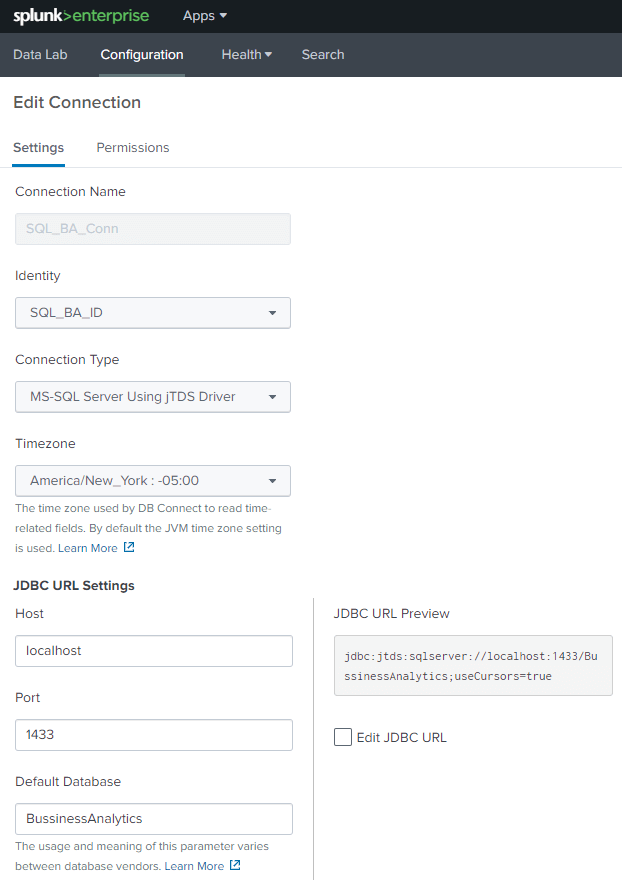Click external link icon under Default Database
The height and width of the screenshot is (880, 622).
[235, 865]
